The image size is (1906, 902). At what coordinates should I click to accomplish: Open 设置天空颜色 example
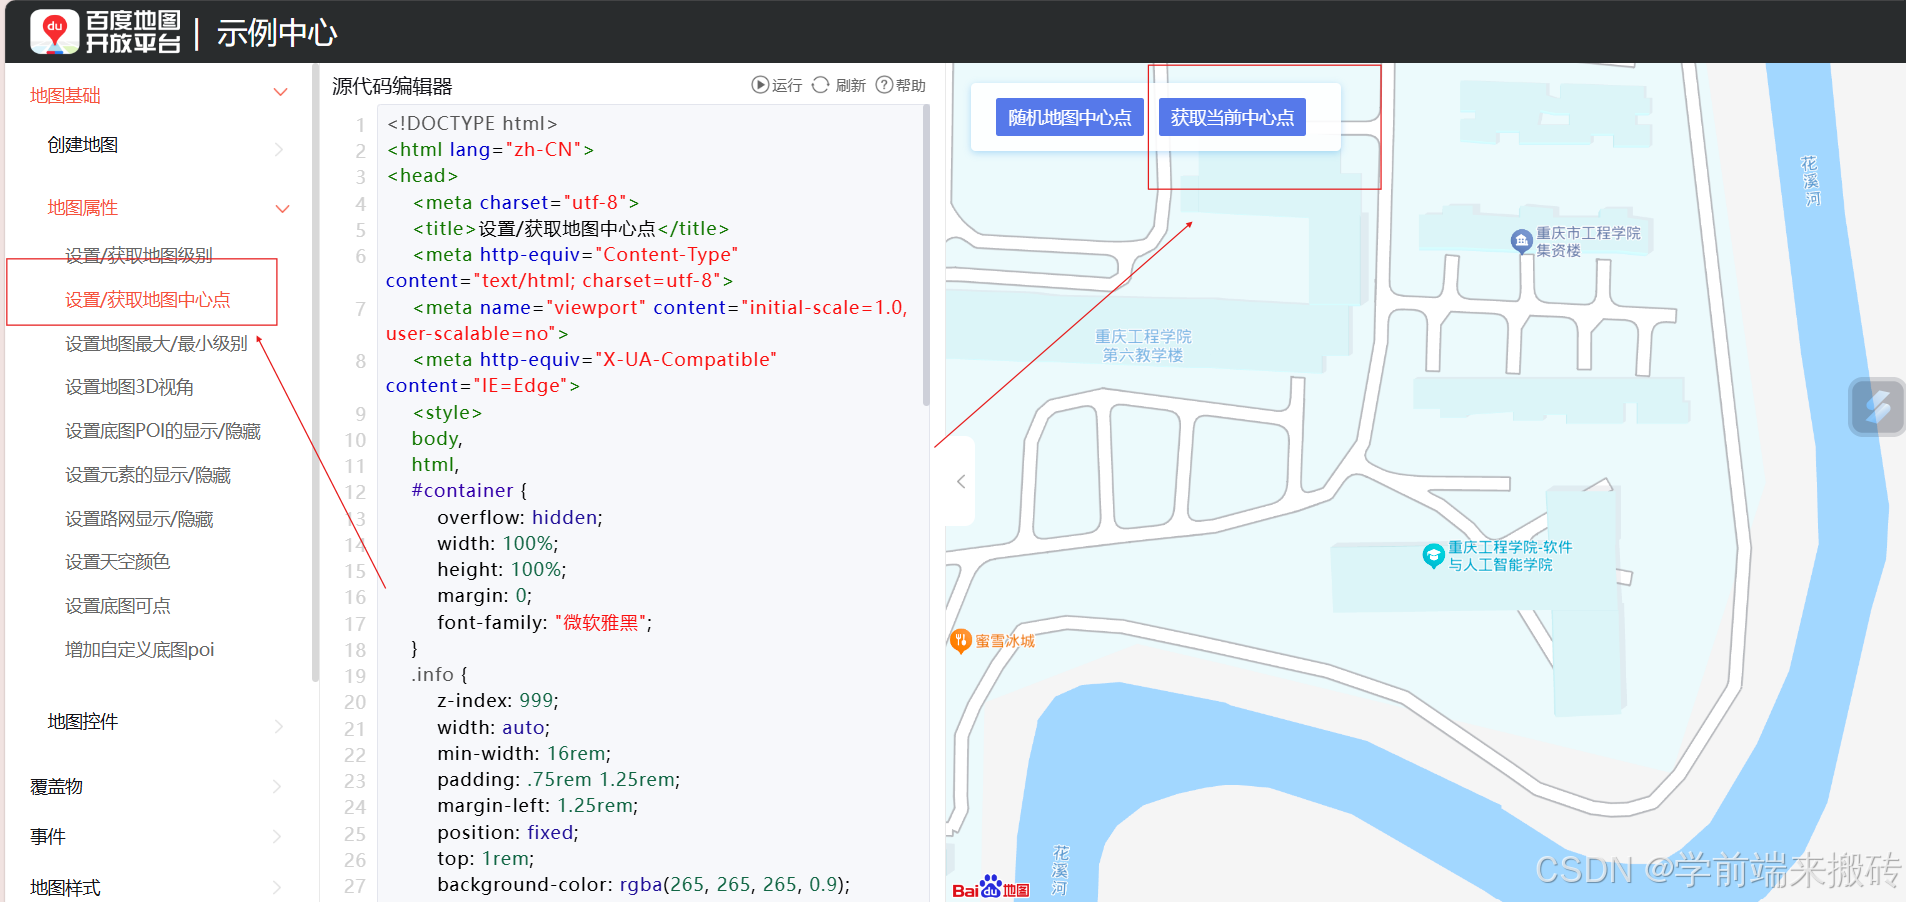(x=117, y=562)
